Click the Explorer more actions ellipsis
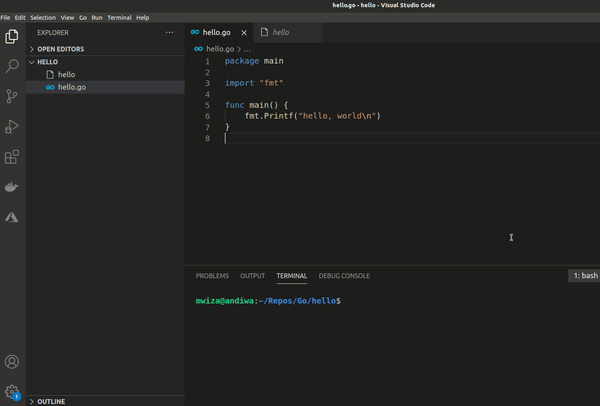This screenshot has height=406, width=600. [169, 32]
